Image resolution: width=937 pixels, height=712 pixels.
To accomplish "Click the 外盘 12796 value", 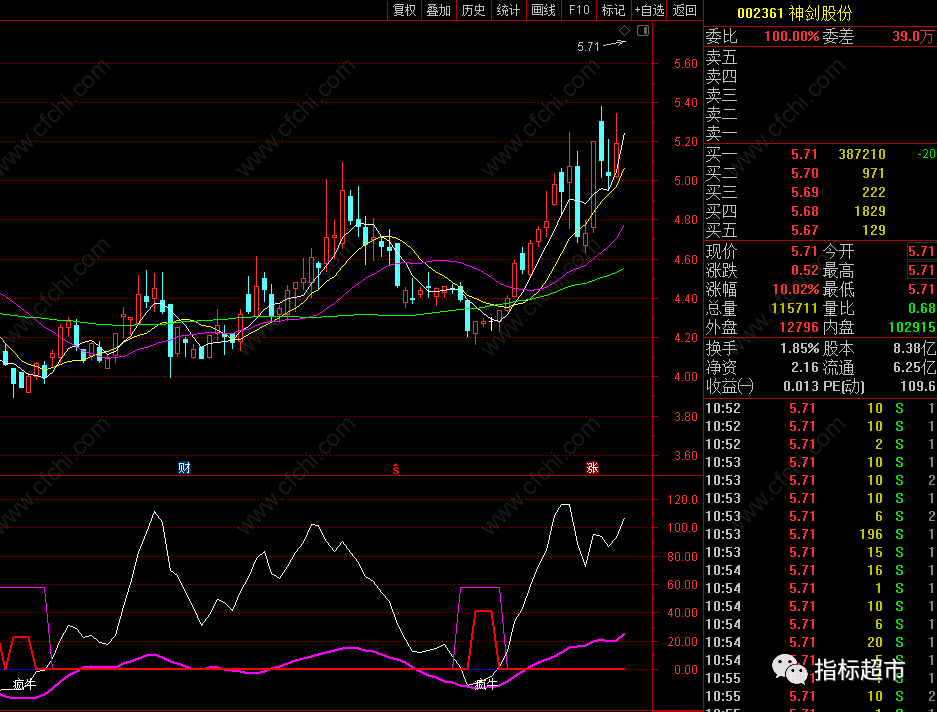I will pos(798,328).
